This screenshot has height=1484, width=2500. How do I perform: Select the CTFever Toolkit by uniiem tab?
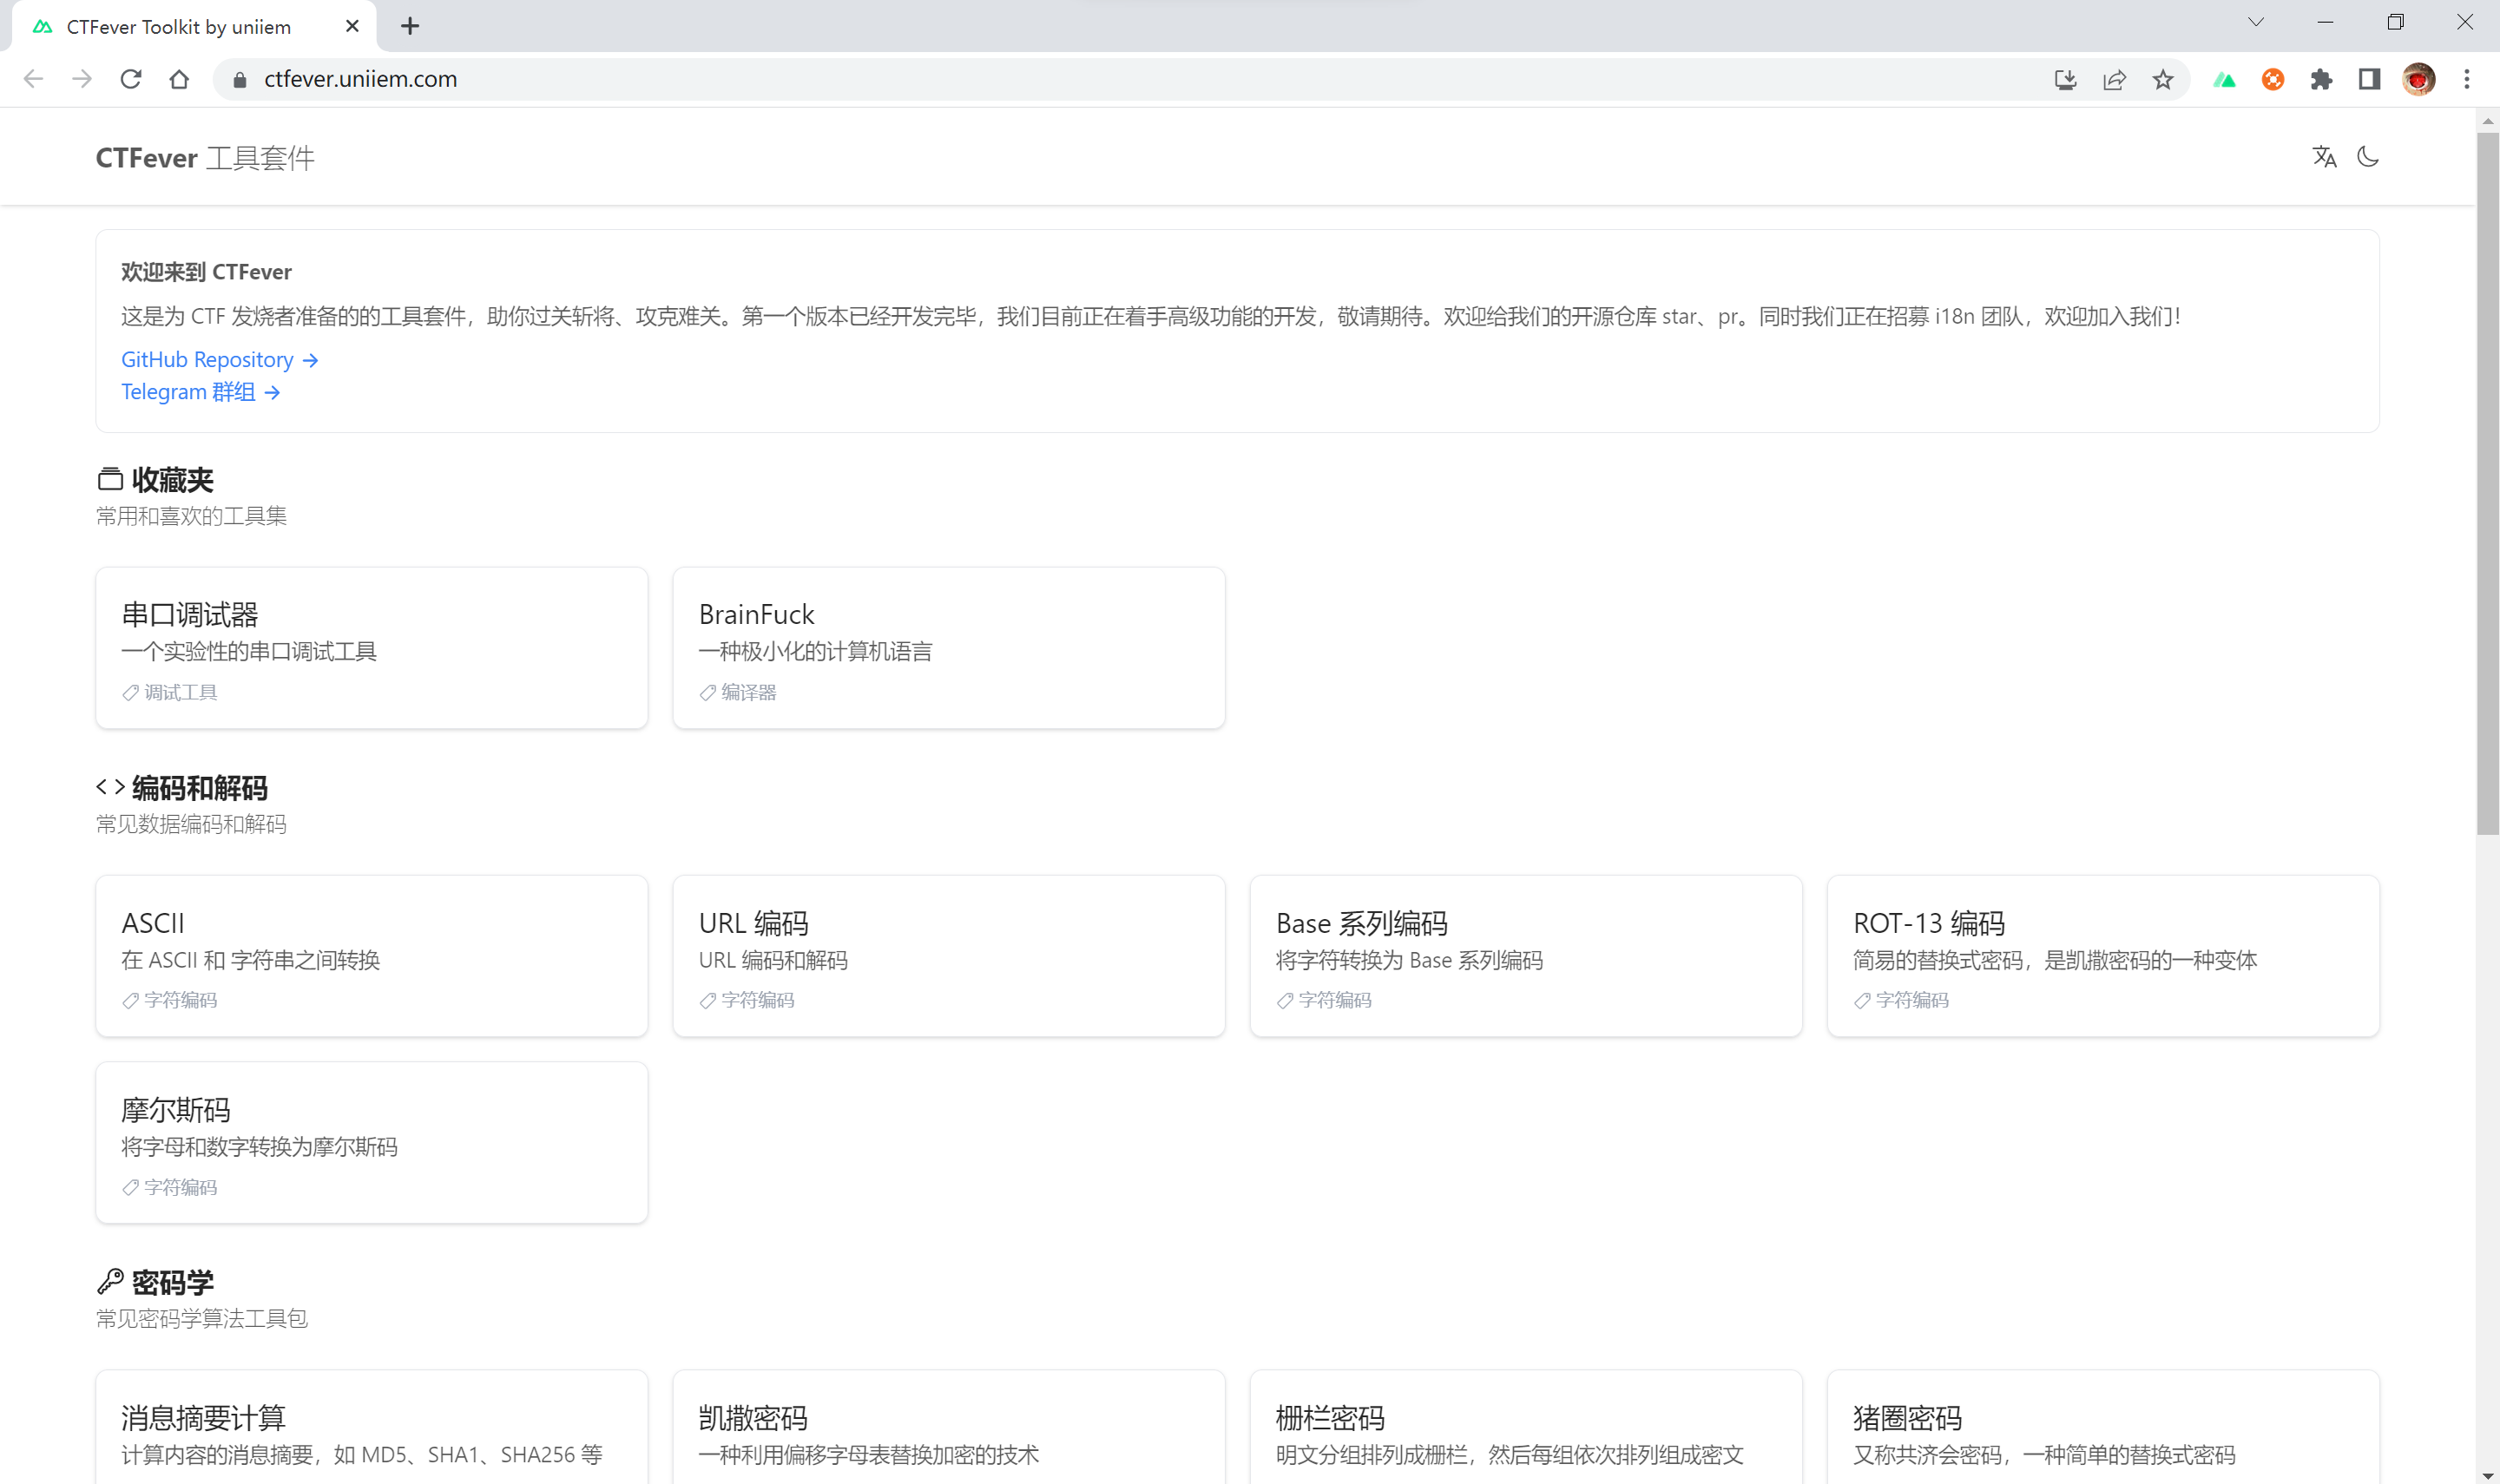194,26
